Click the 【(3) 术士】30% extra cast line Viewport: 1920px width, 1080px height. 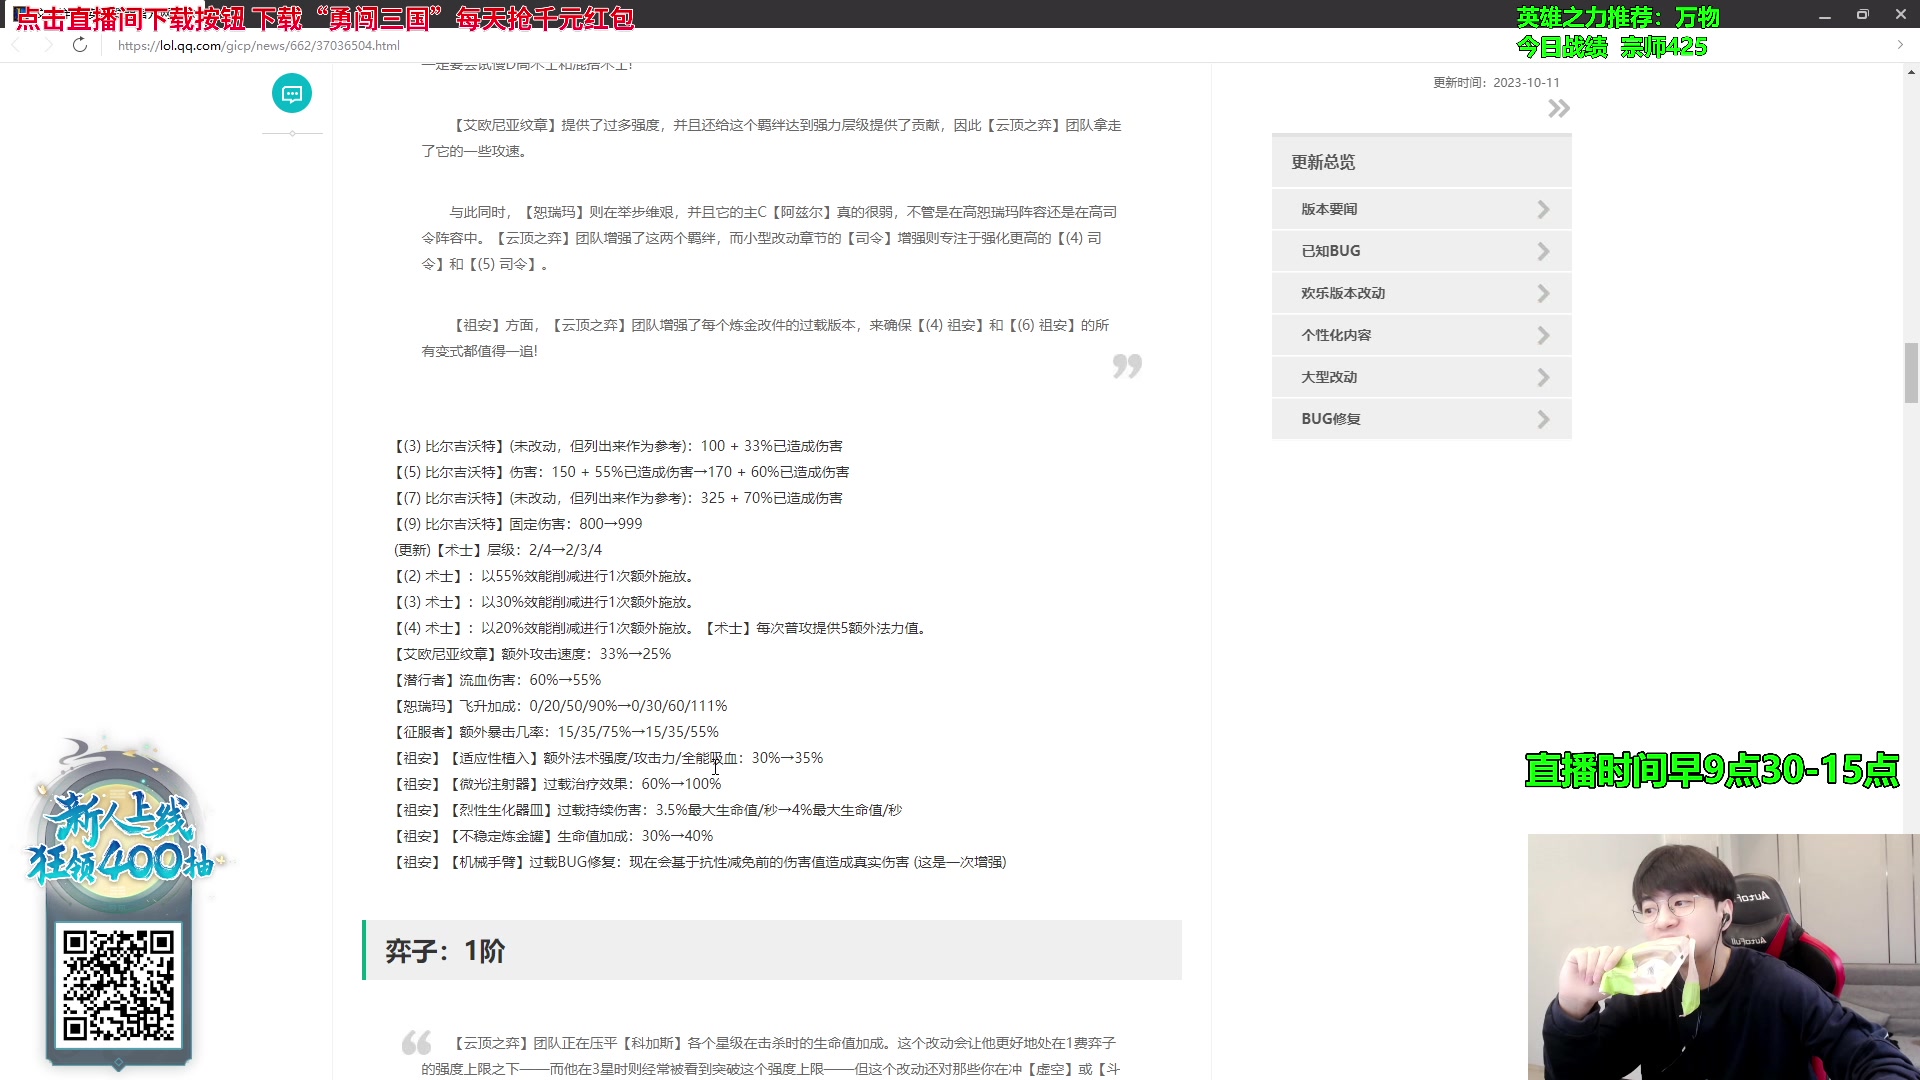point(546,602)
